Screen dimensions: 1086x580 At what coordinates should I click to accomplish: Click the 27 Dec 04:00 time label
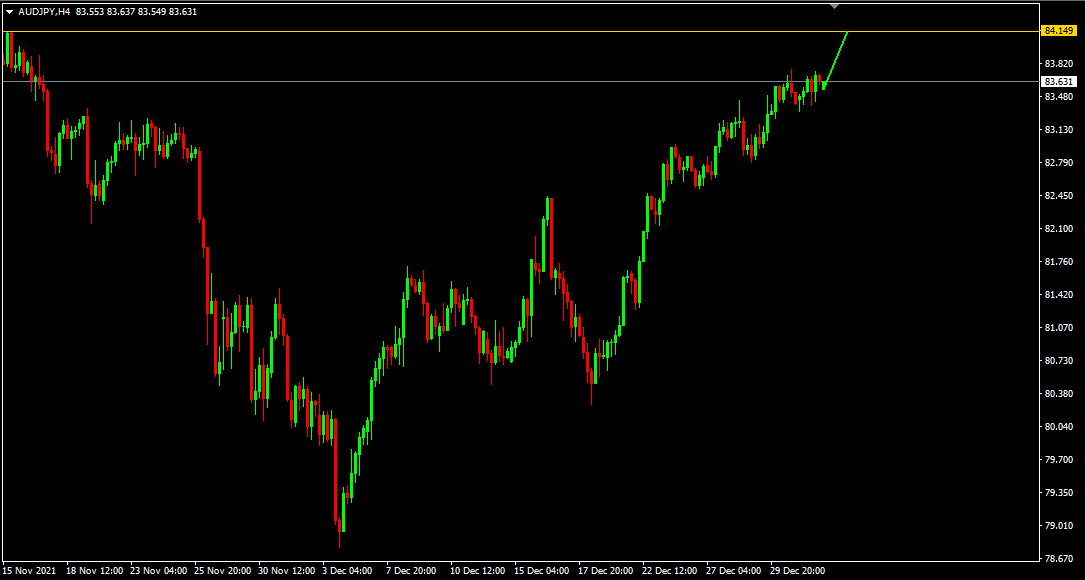733,571
